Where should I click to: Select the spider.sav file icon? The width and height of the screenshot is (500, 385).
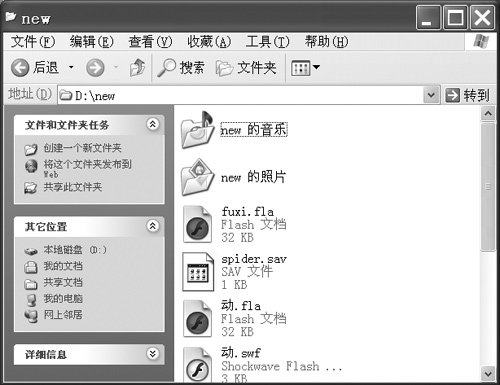coord(198,272)
